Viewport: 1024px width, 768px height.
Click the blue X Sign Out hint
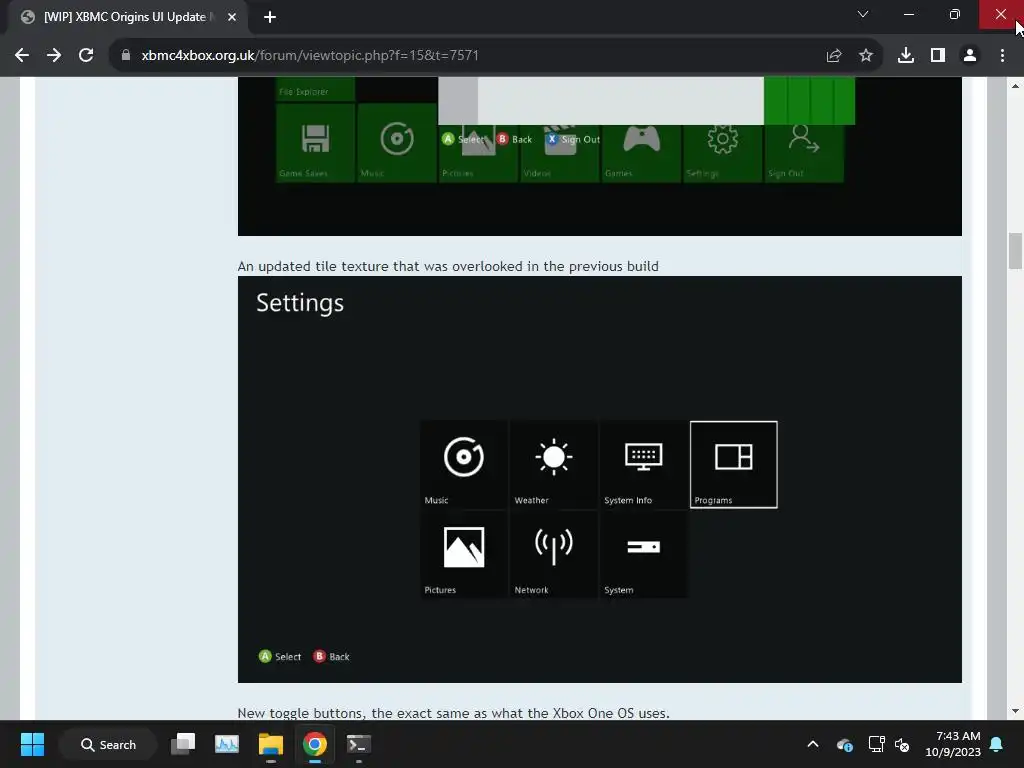point(573,139)
